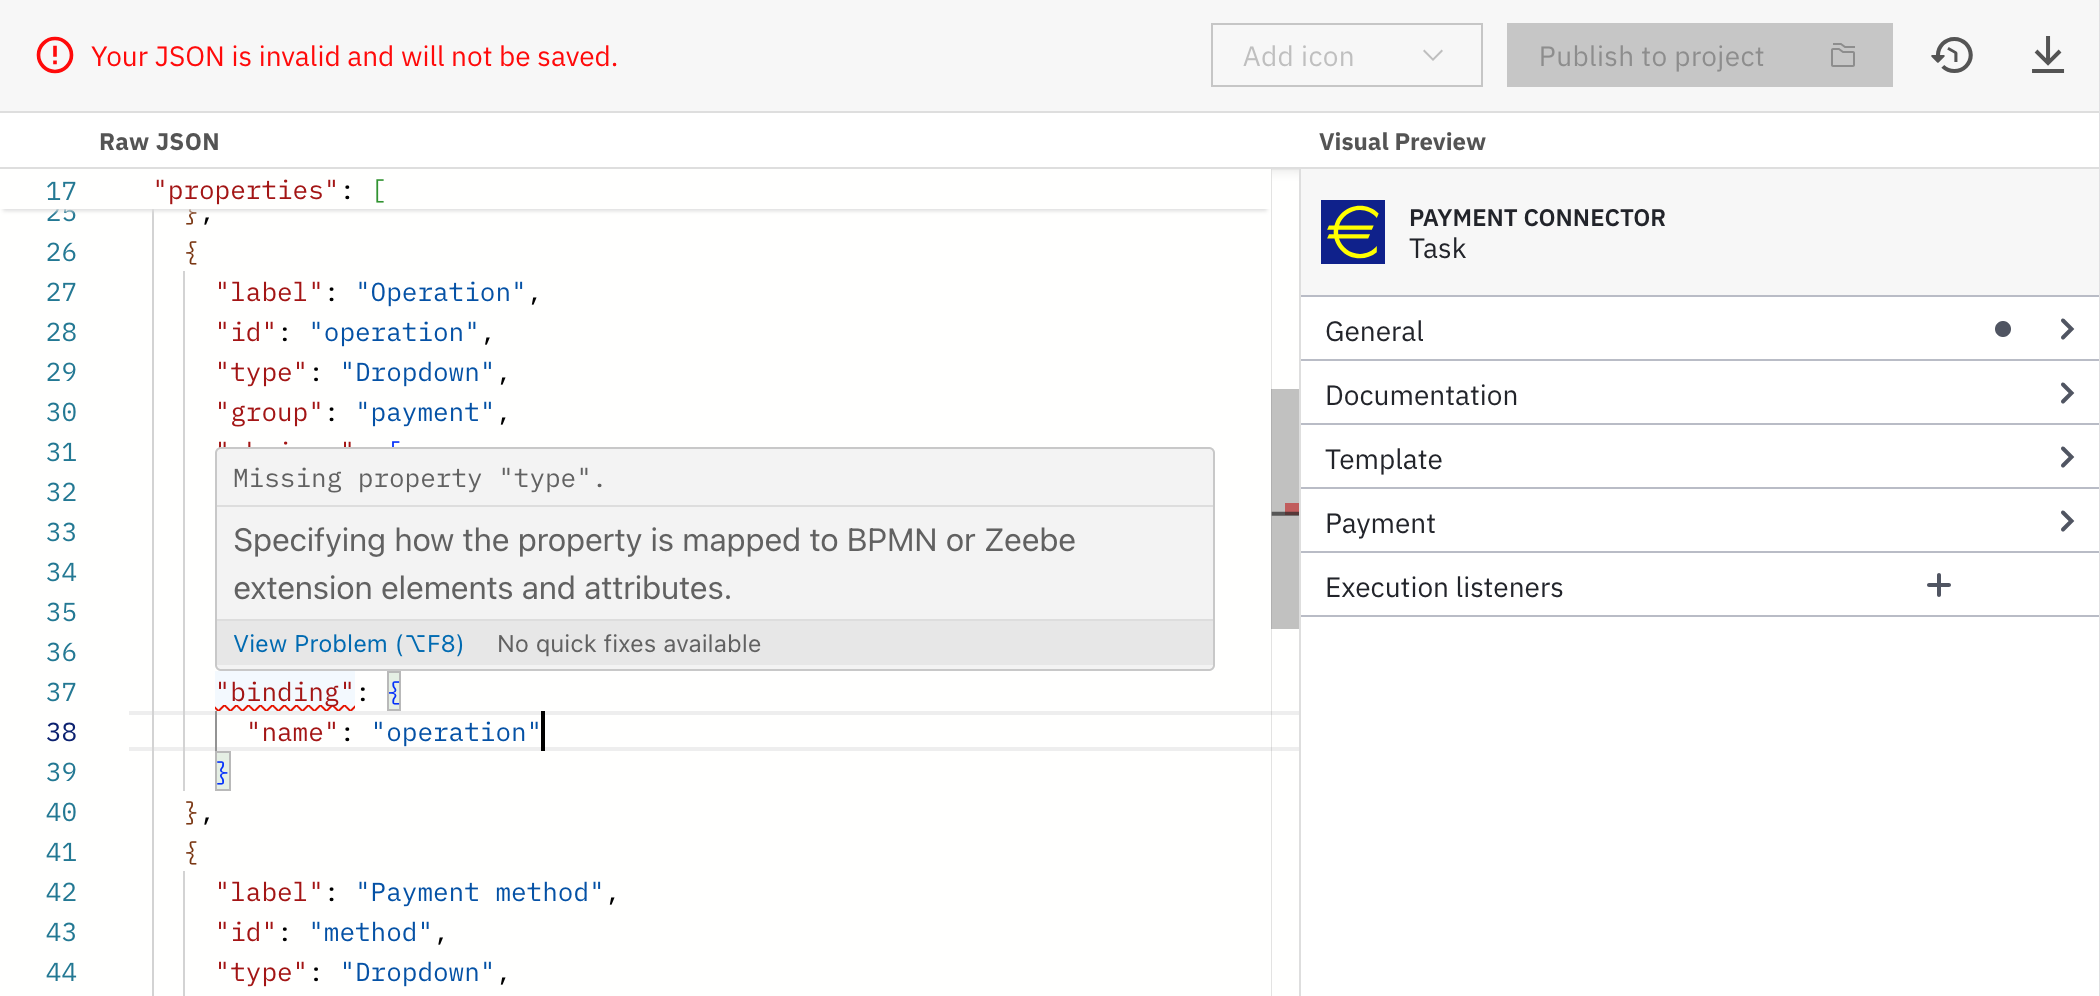
Task: Expand the General section chevron
Action: click(x=2066, y=329)
